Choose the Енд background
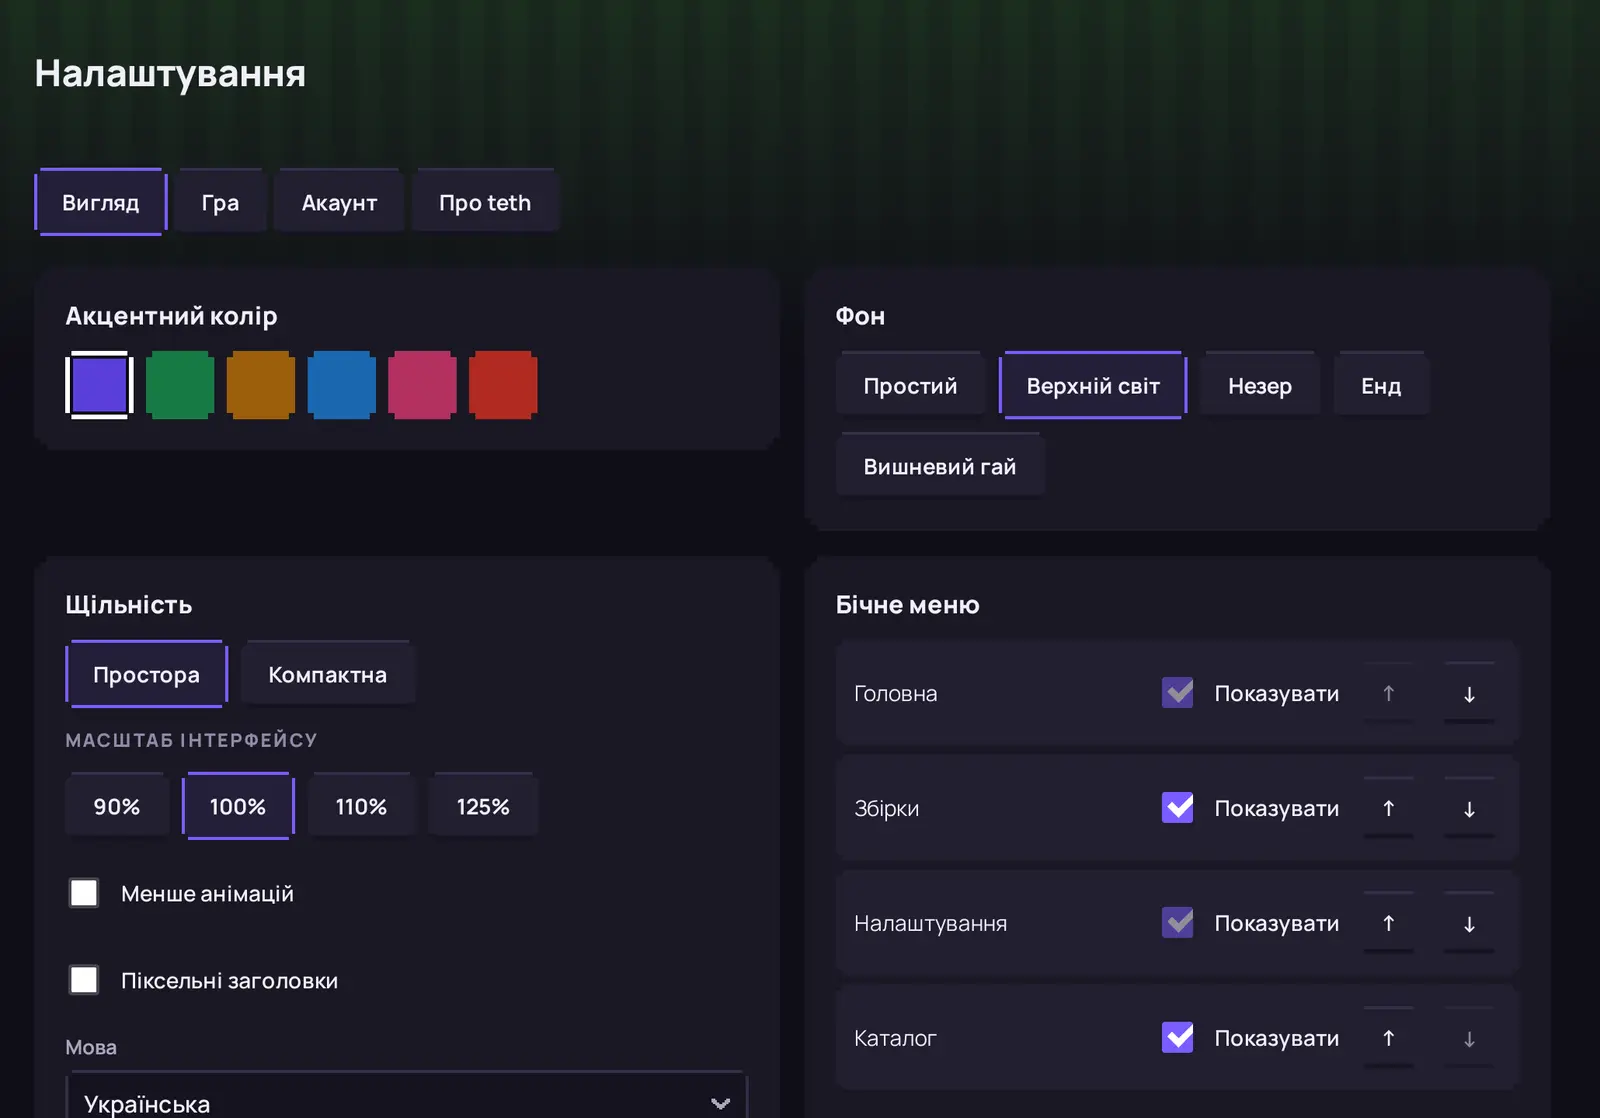 tap(1381, 385)
